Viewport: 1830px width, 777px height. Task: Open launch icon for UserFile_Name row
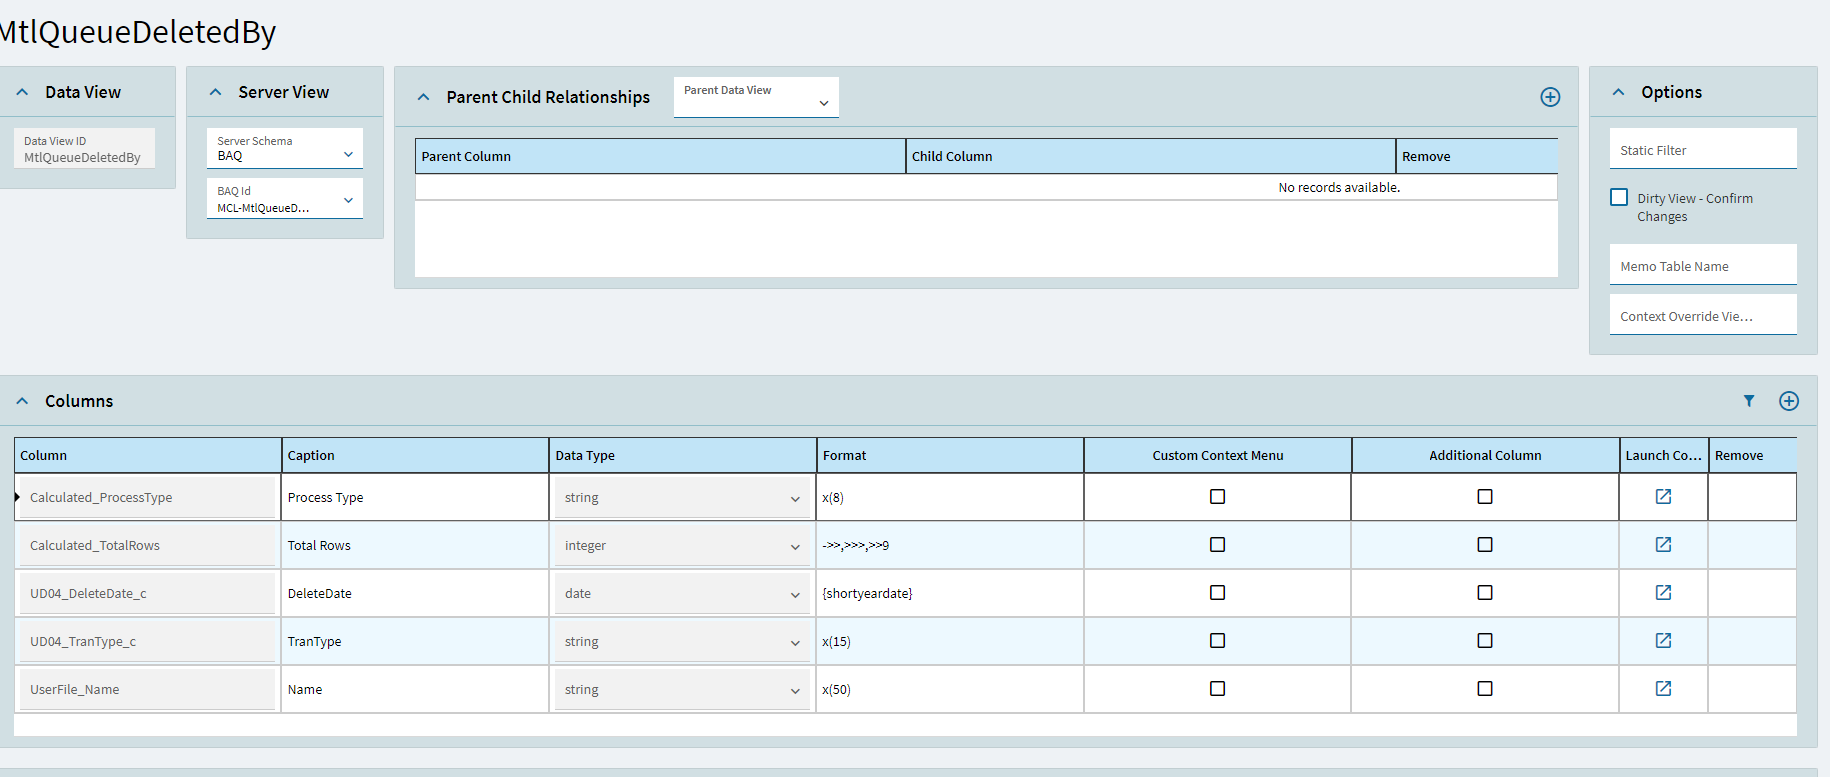coord(1663,689)
